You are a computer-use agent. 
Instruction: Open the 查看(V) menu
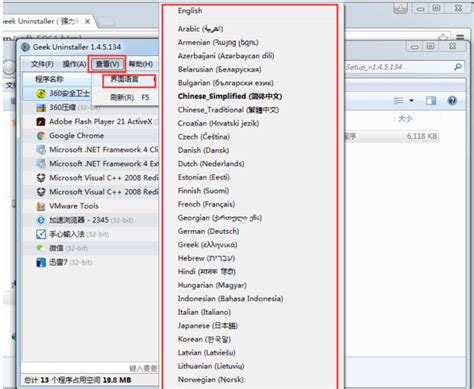tap(107, 64)
